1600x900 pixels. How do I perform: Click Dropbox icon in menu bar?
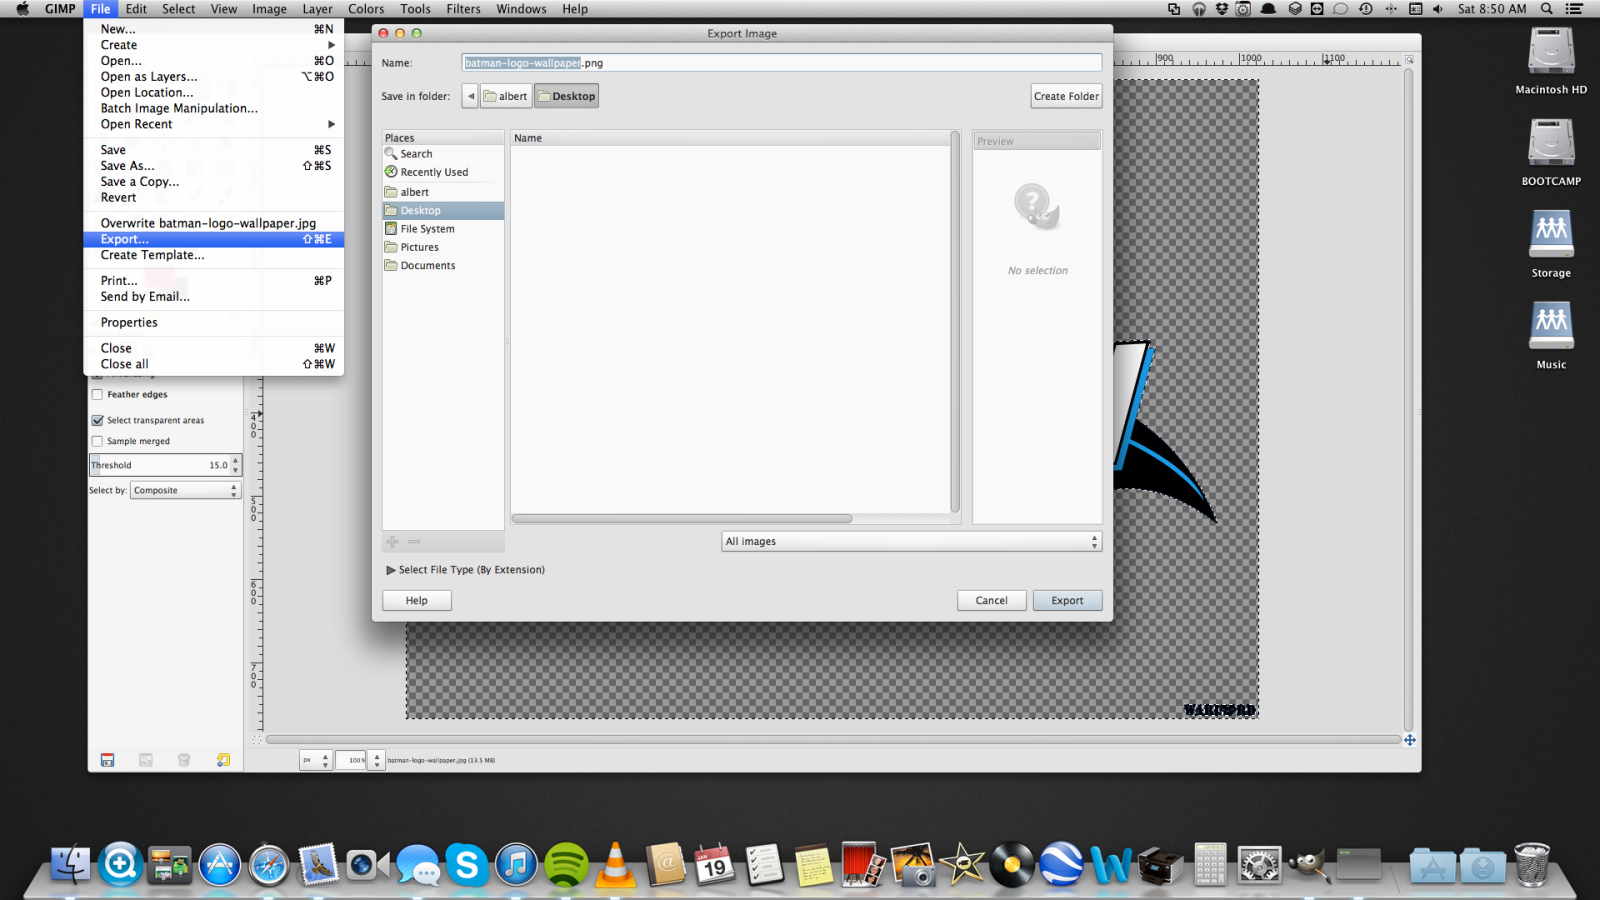pyautogui.click(x=1221, y=9)
